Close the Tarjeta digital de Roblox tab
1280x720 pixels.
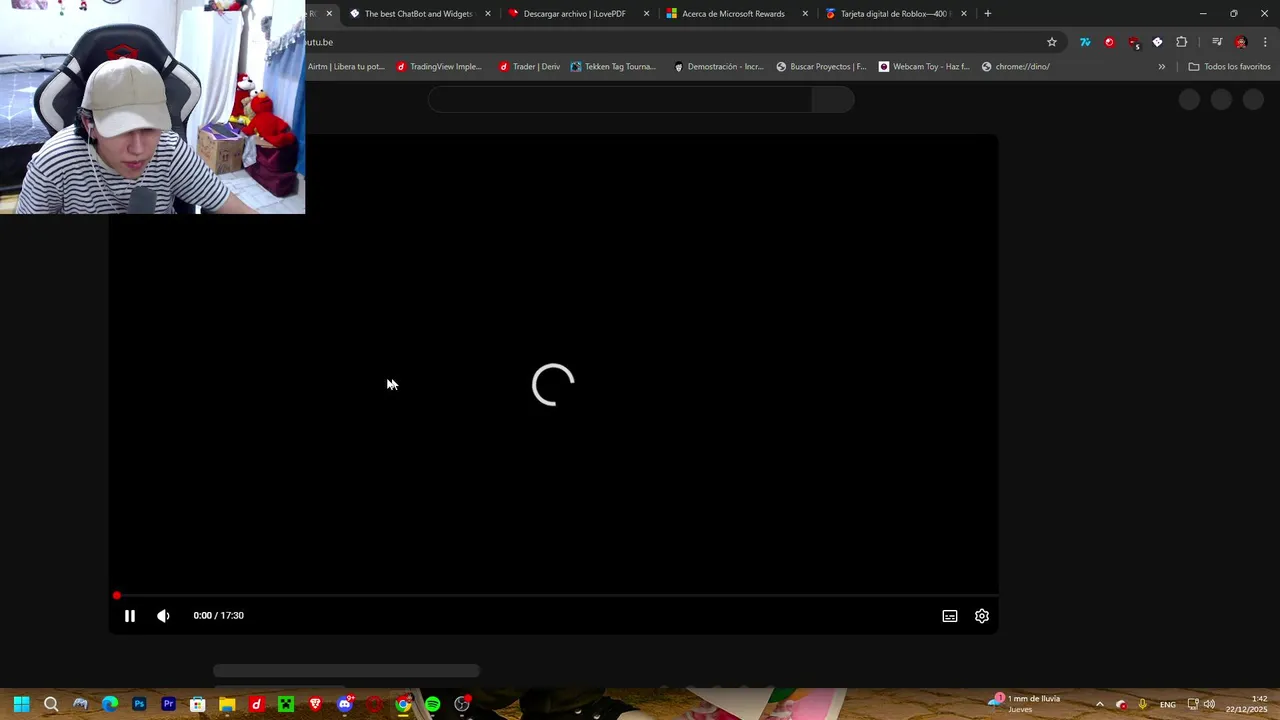(964, 14)
